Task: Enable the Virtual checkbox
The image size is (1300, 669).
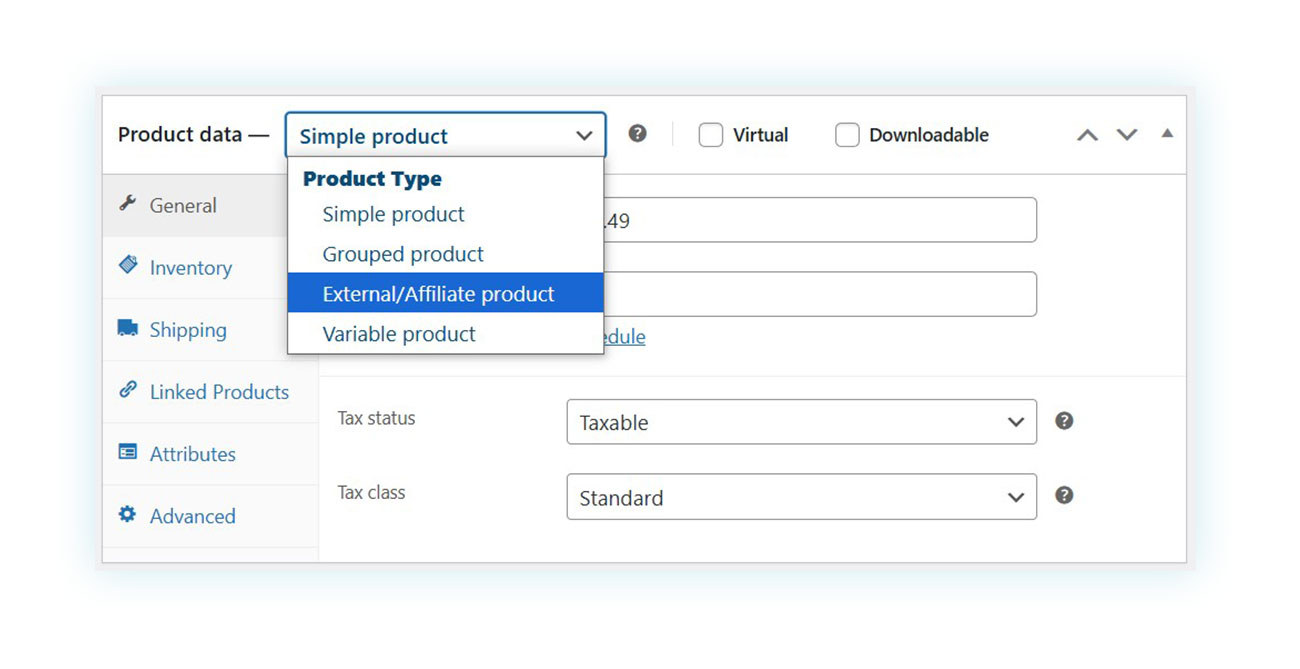Action: 710,135
